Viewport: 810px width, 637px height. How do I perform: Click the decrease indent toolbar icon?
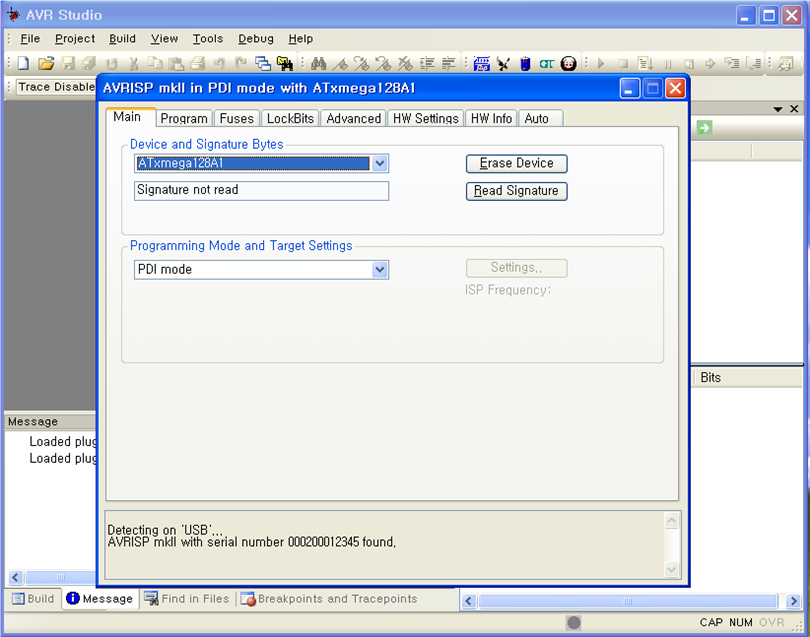pos(448,64)
